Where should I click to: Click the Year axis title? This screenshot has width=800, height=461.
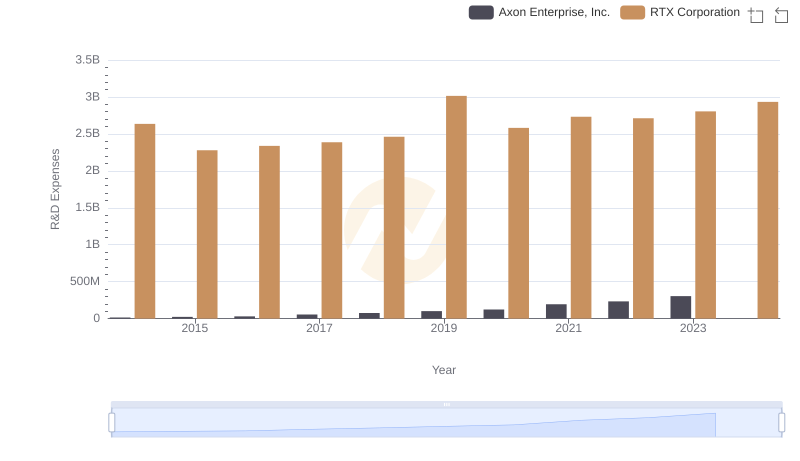(x=444, y=370)
